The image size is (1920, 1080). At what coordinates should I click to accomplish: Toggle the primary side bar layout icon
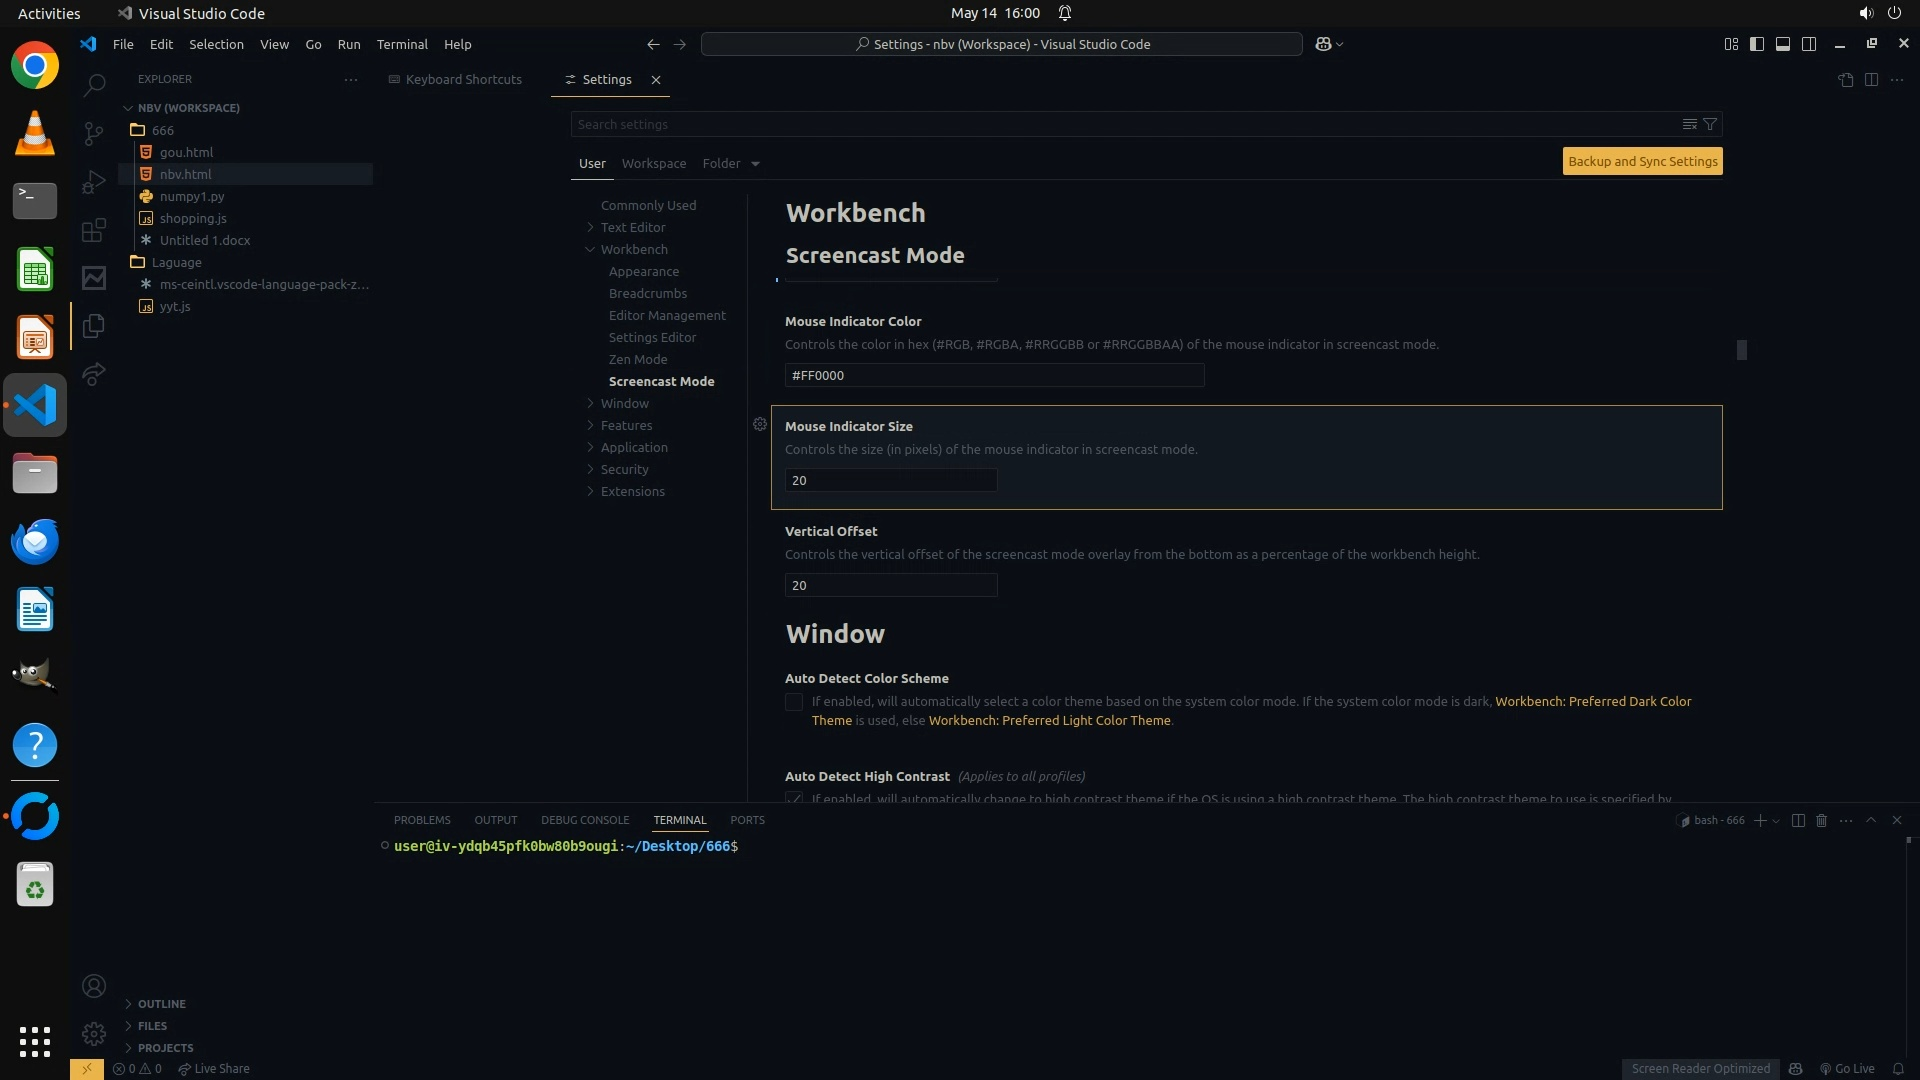pos(1757,44)
